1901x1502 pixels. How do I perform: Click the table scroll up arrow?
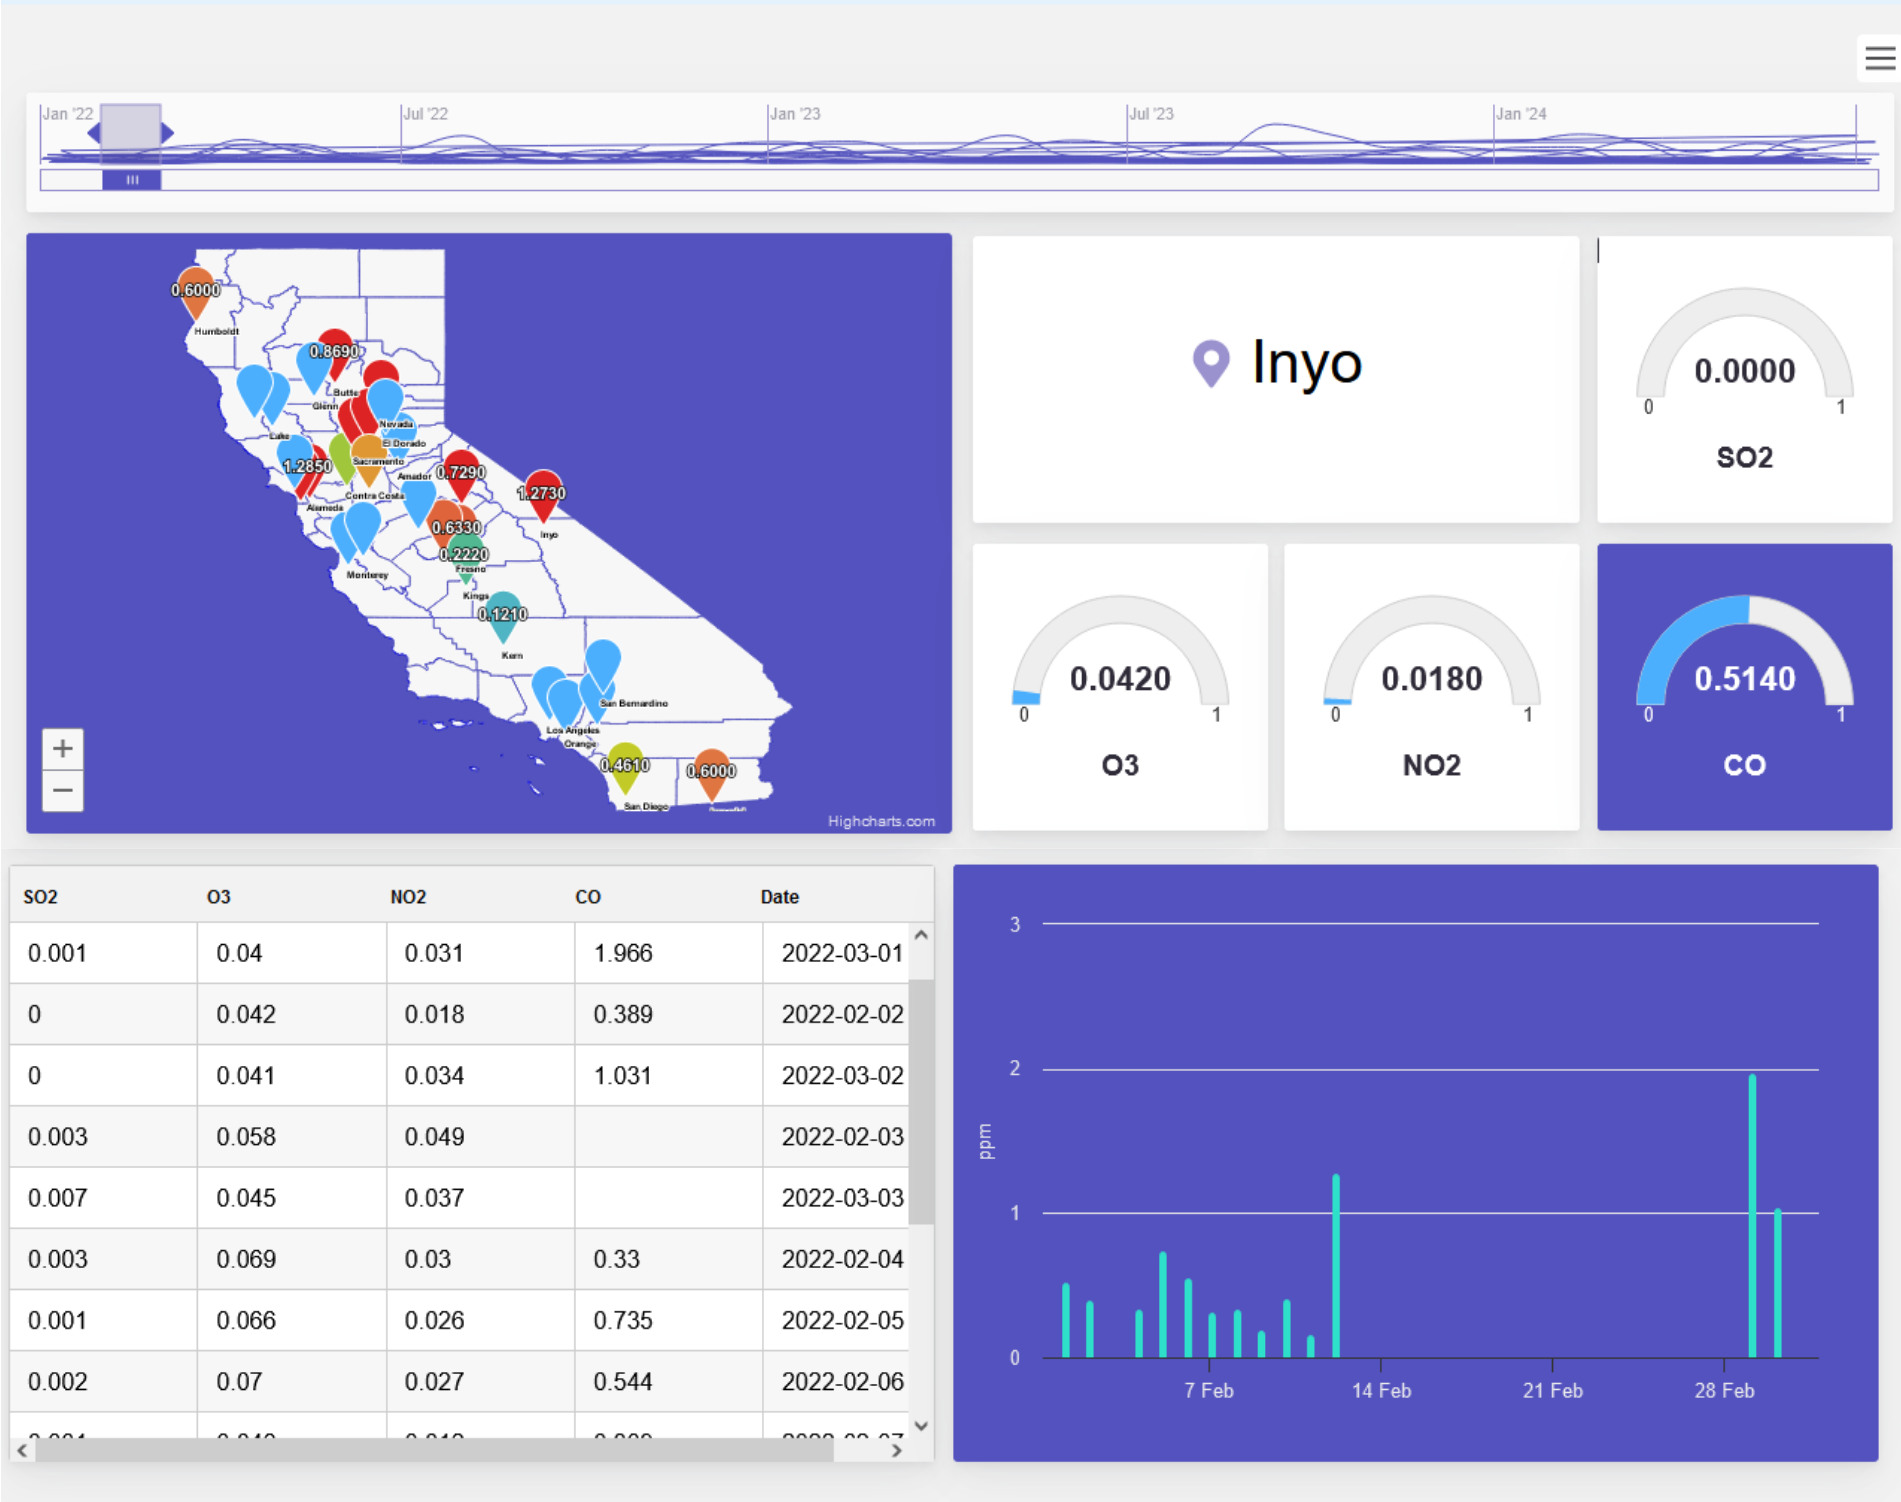point(921,935)
